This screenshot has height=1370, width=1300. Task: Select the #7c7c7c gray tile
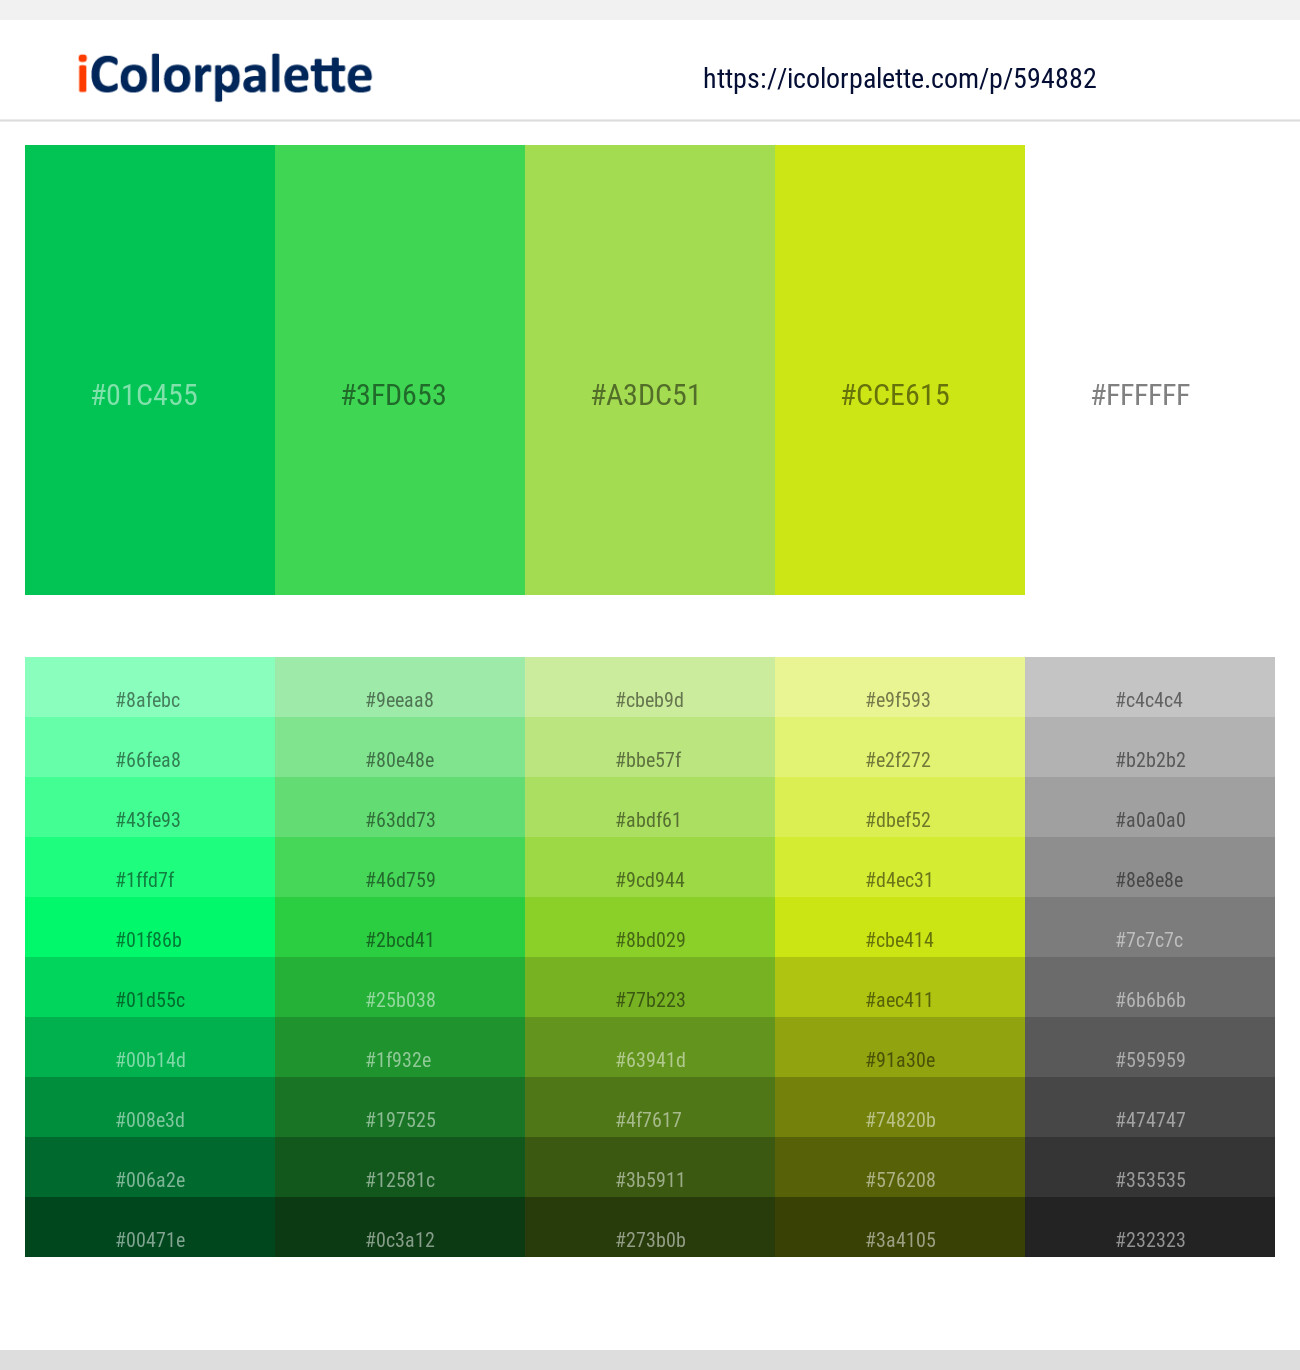tap(1149, 939)
